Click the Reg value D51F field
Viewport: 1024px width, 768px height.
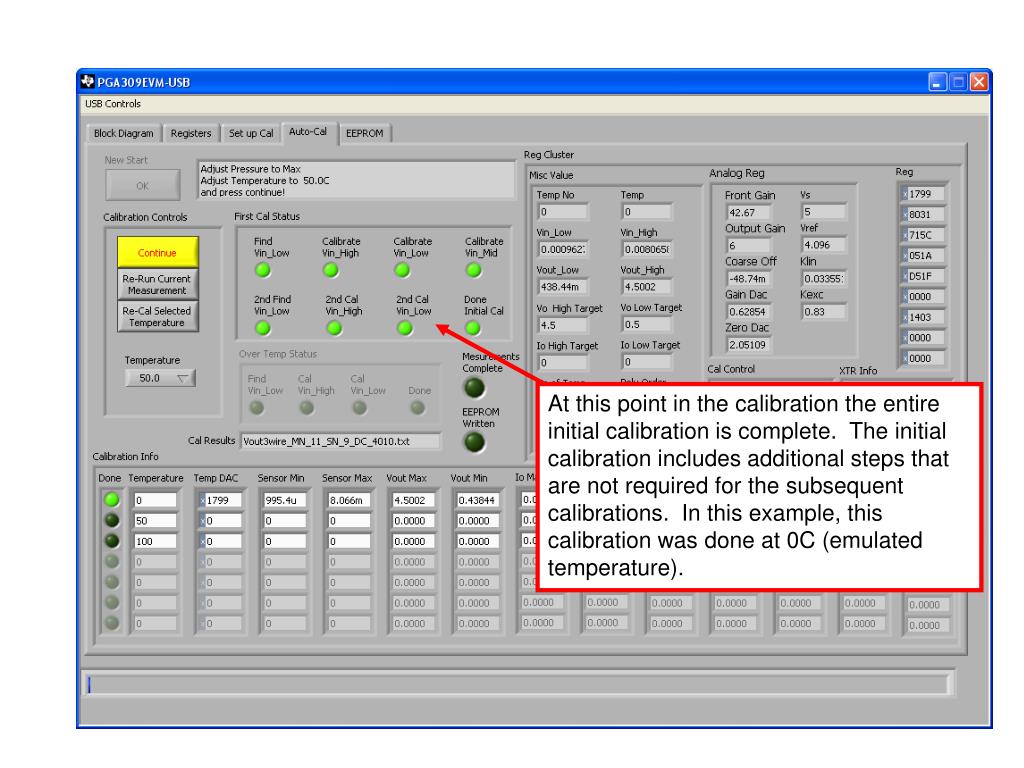coord(923,276)
